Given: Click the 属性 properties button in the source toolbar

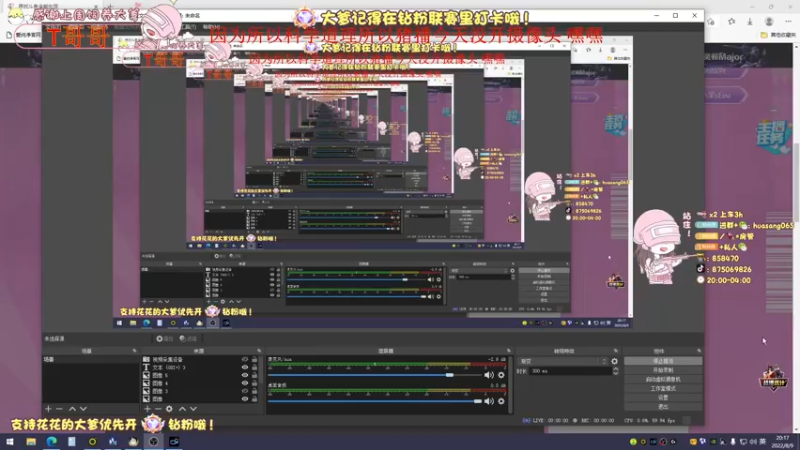Looking at the screenshot, I should pos(165,339).
